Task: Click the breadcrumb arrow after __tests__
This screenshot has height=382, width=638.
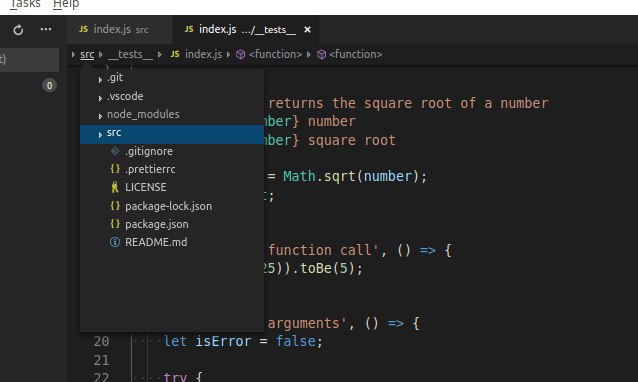Action: coord(160,54)
